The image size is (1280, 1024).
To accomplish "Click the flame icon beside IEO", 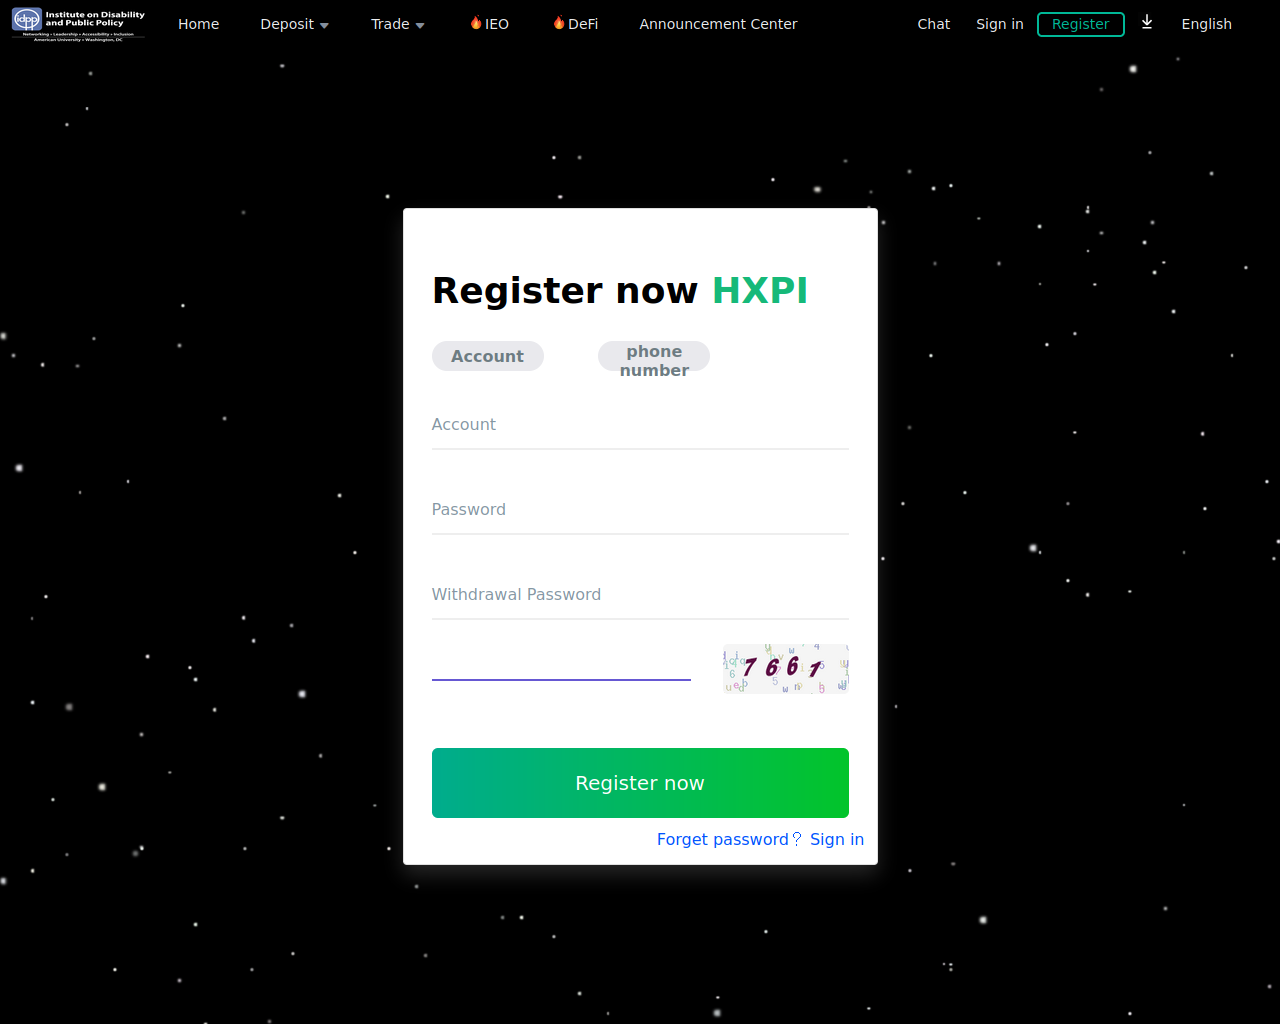I will coord(476,23).
